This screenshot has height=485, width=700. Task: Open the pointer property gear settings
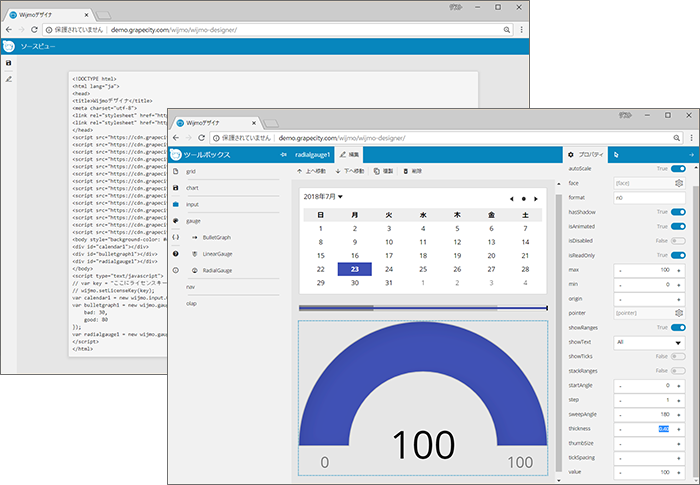point(679,313)
